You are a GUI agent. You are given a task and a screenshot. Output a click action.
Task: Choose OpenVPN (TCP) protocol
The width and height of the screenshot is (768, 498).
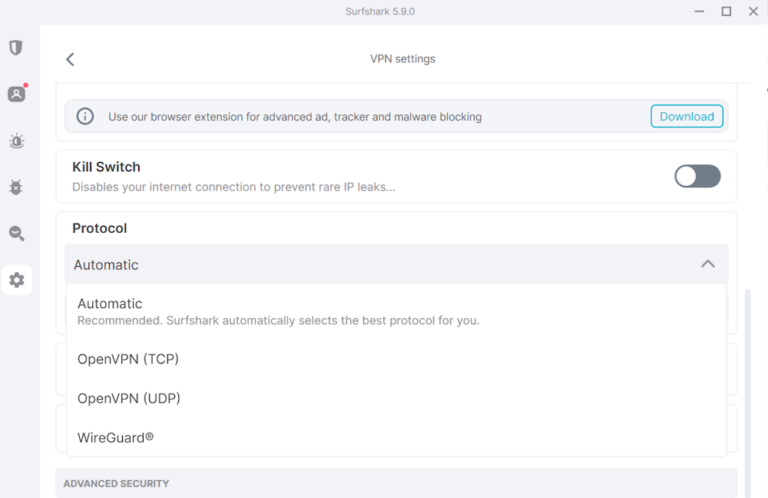click(x=396, y=359)
